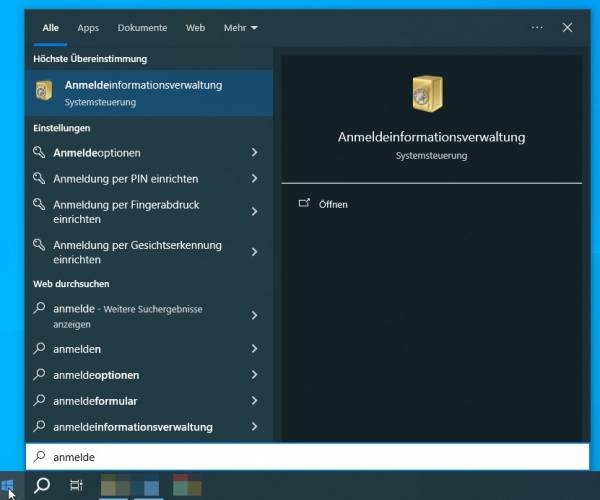Select 'anmeldeoptionen' web search suggestion text
Viewport: 600px width, 500px height.
pos(96,375)
